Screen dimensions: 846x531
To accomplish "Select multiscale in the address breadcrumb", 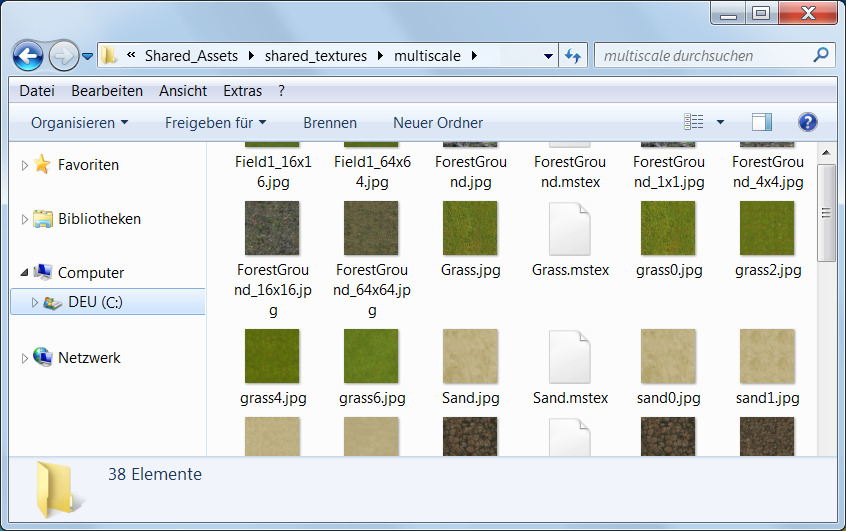I will [x=427, y=56].
